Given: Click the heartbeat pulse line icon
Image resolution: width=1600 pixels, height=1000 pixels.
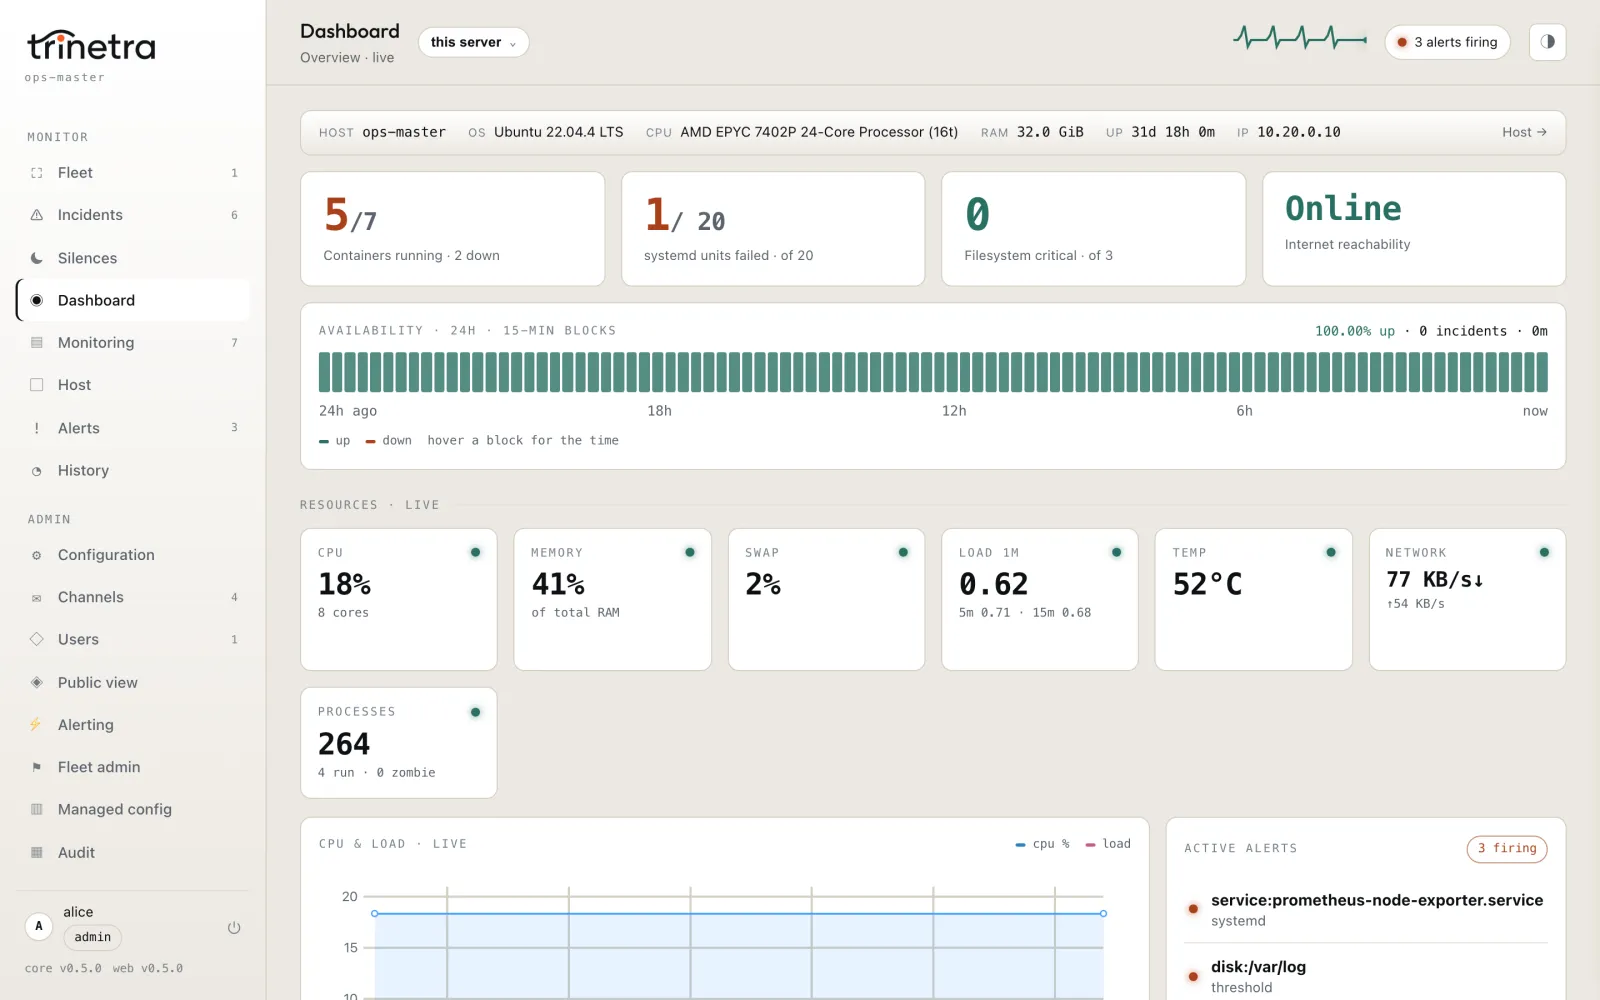Looking at the screenshot, I should click(x=1300, y=39).
